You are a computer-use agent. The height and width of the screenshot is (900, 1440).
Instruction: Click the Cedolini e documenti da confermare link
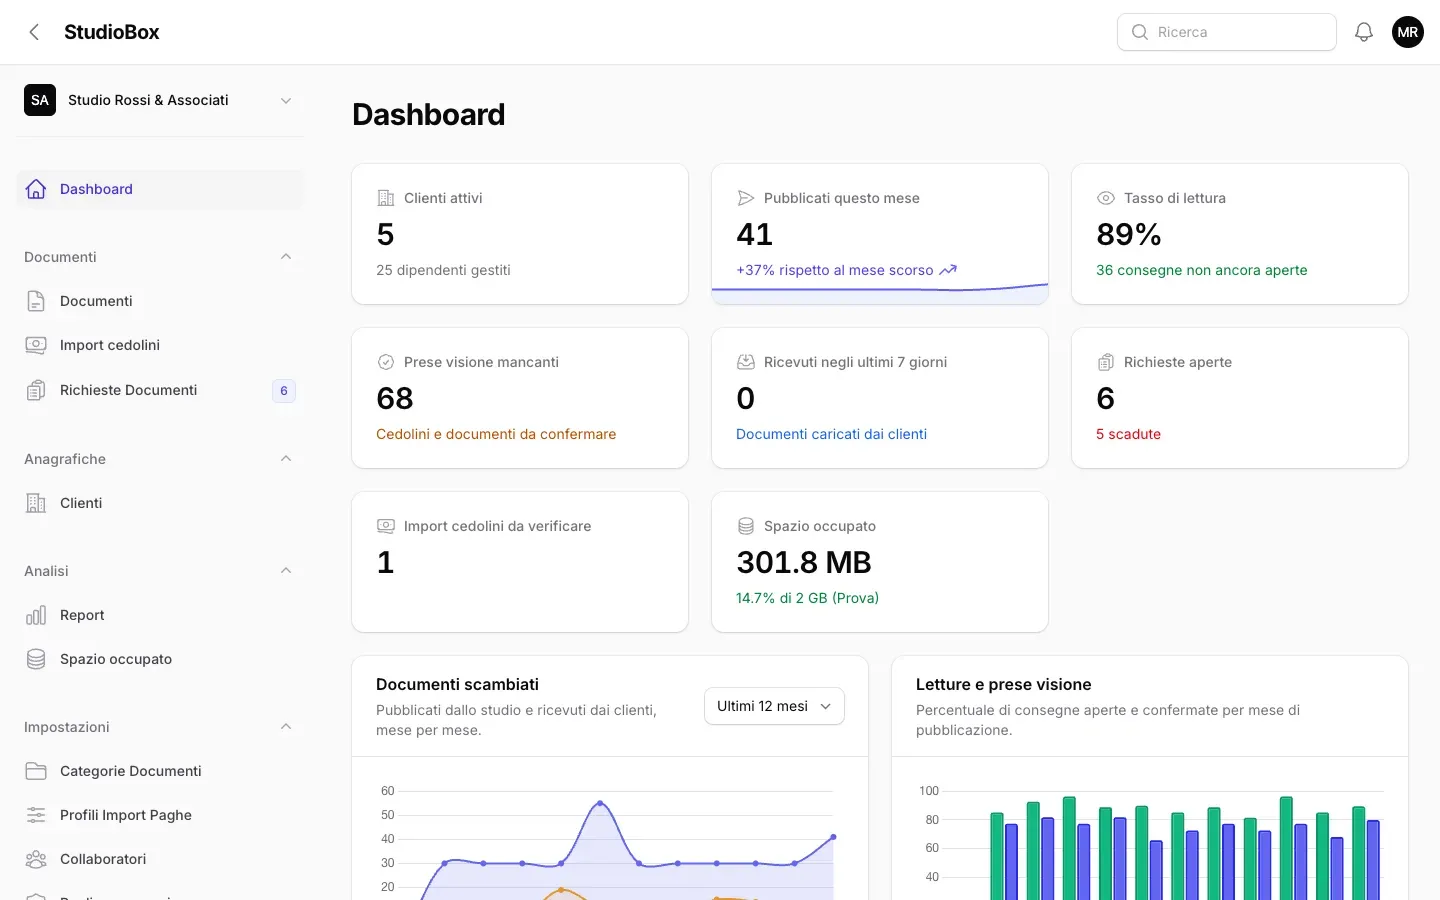coord(496,434)
